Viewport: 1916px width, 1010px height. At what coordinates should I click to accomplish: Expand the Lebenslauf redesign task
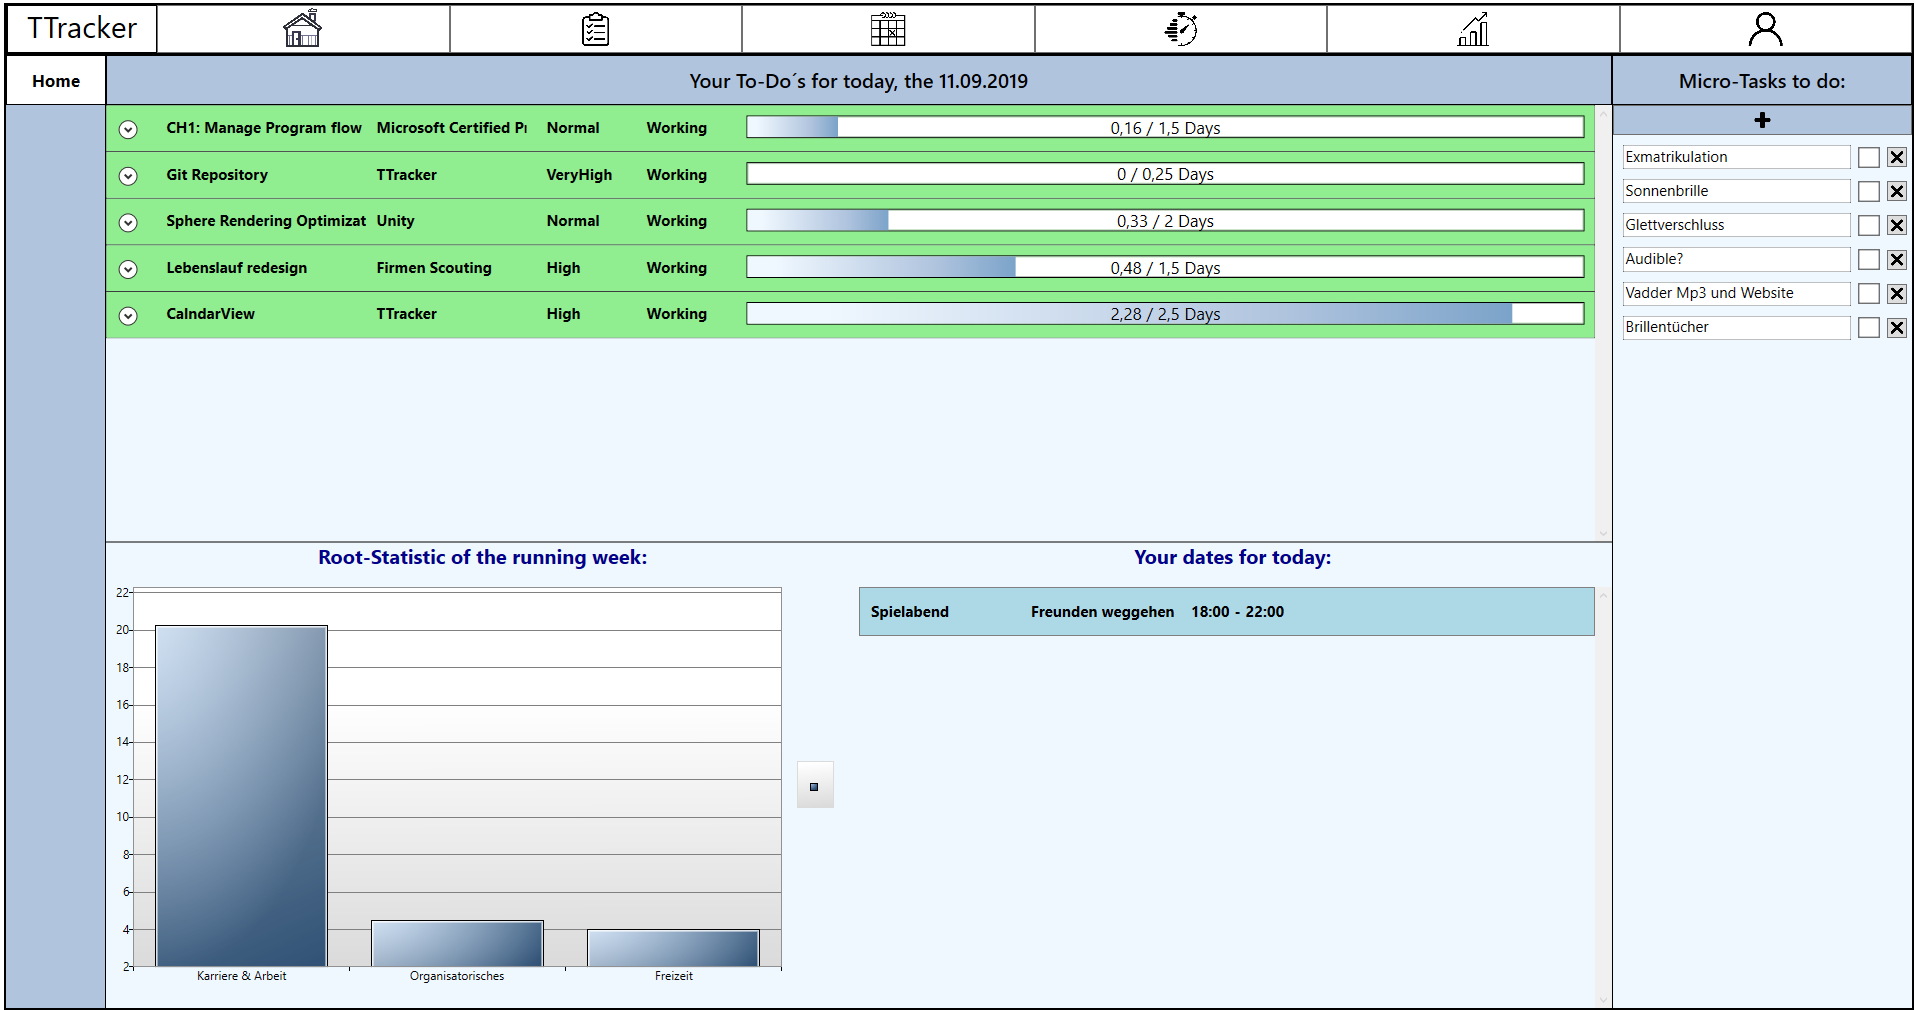[128, 269]
